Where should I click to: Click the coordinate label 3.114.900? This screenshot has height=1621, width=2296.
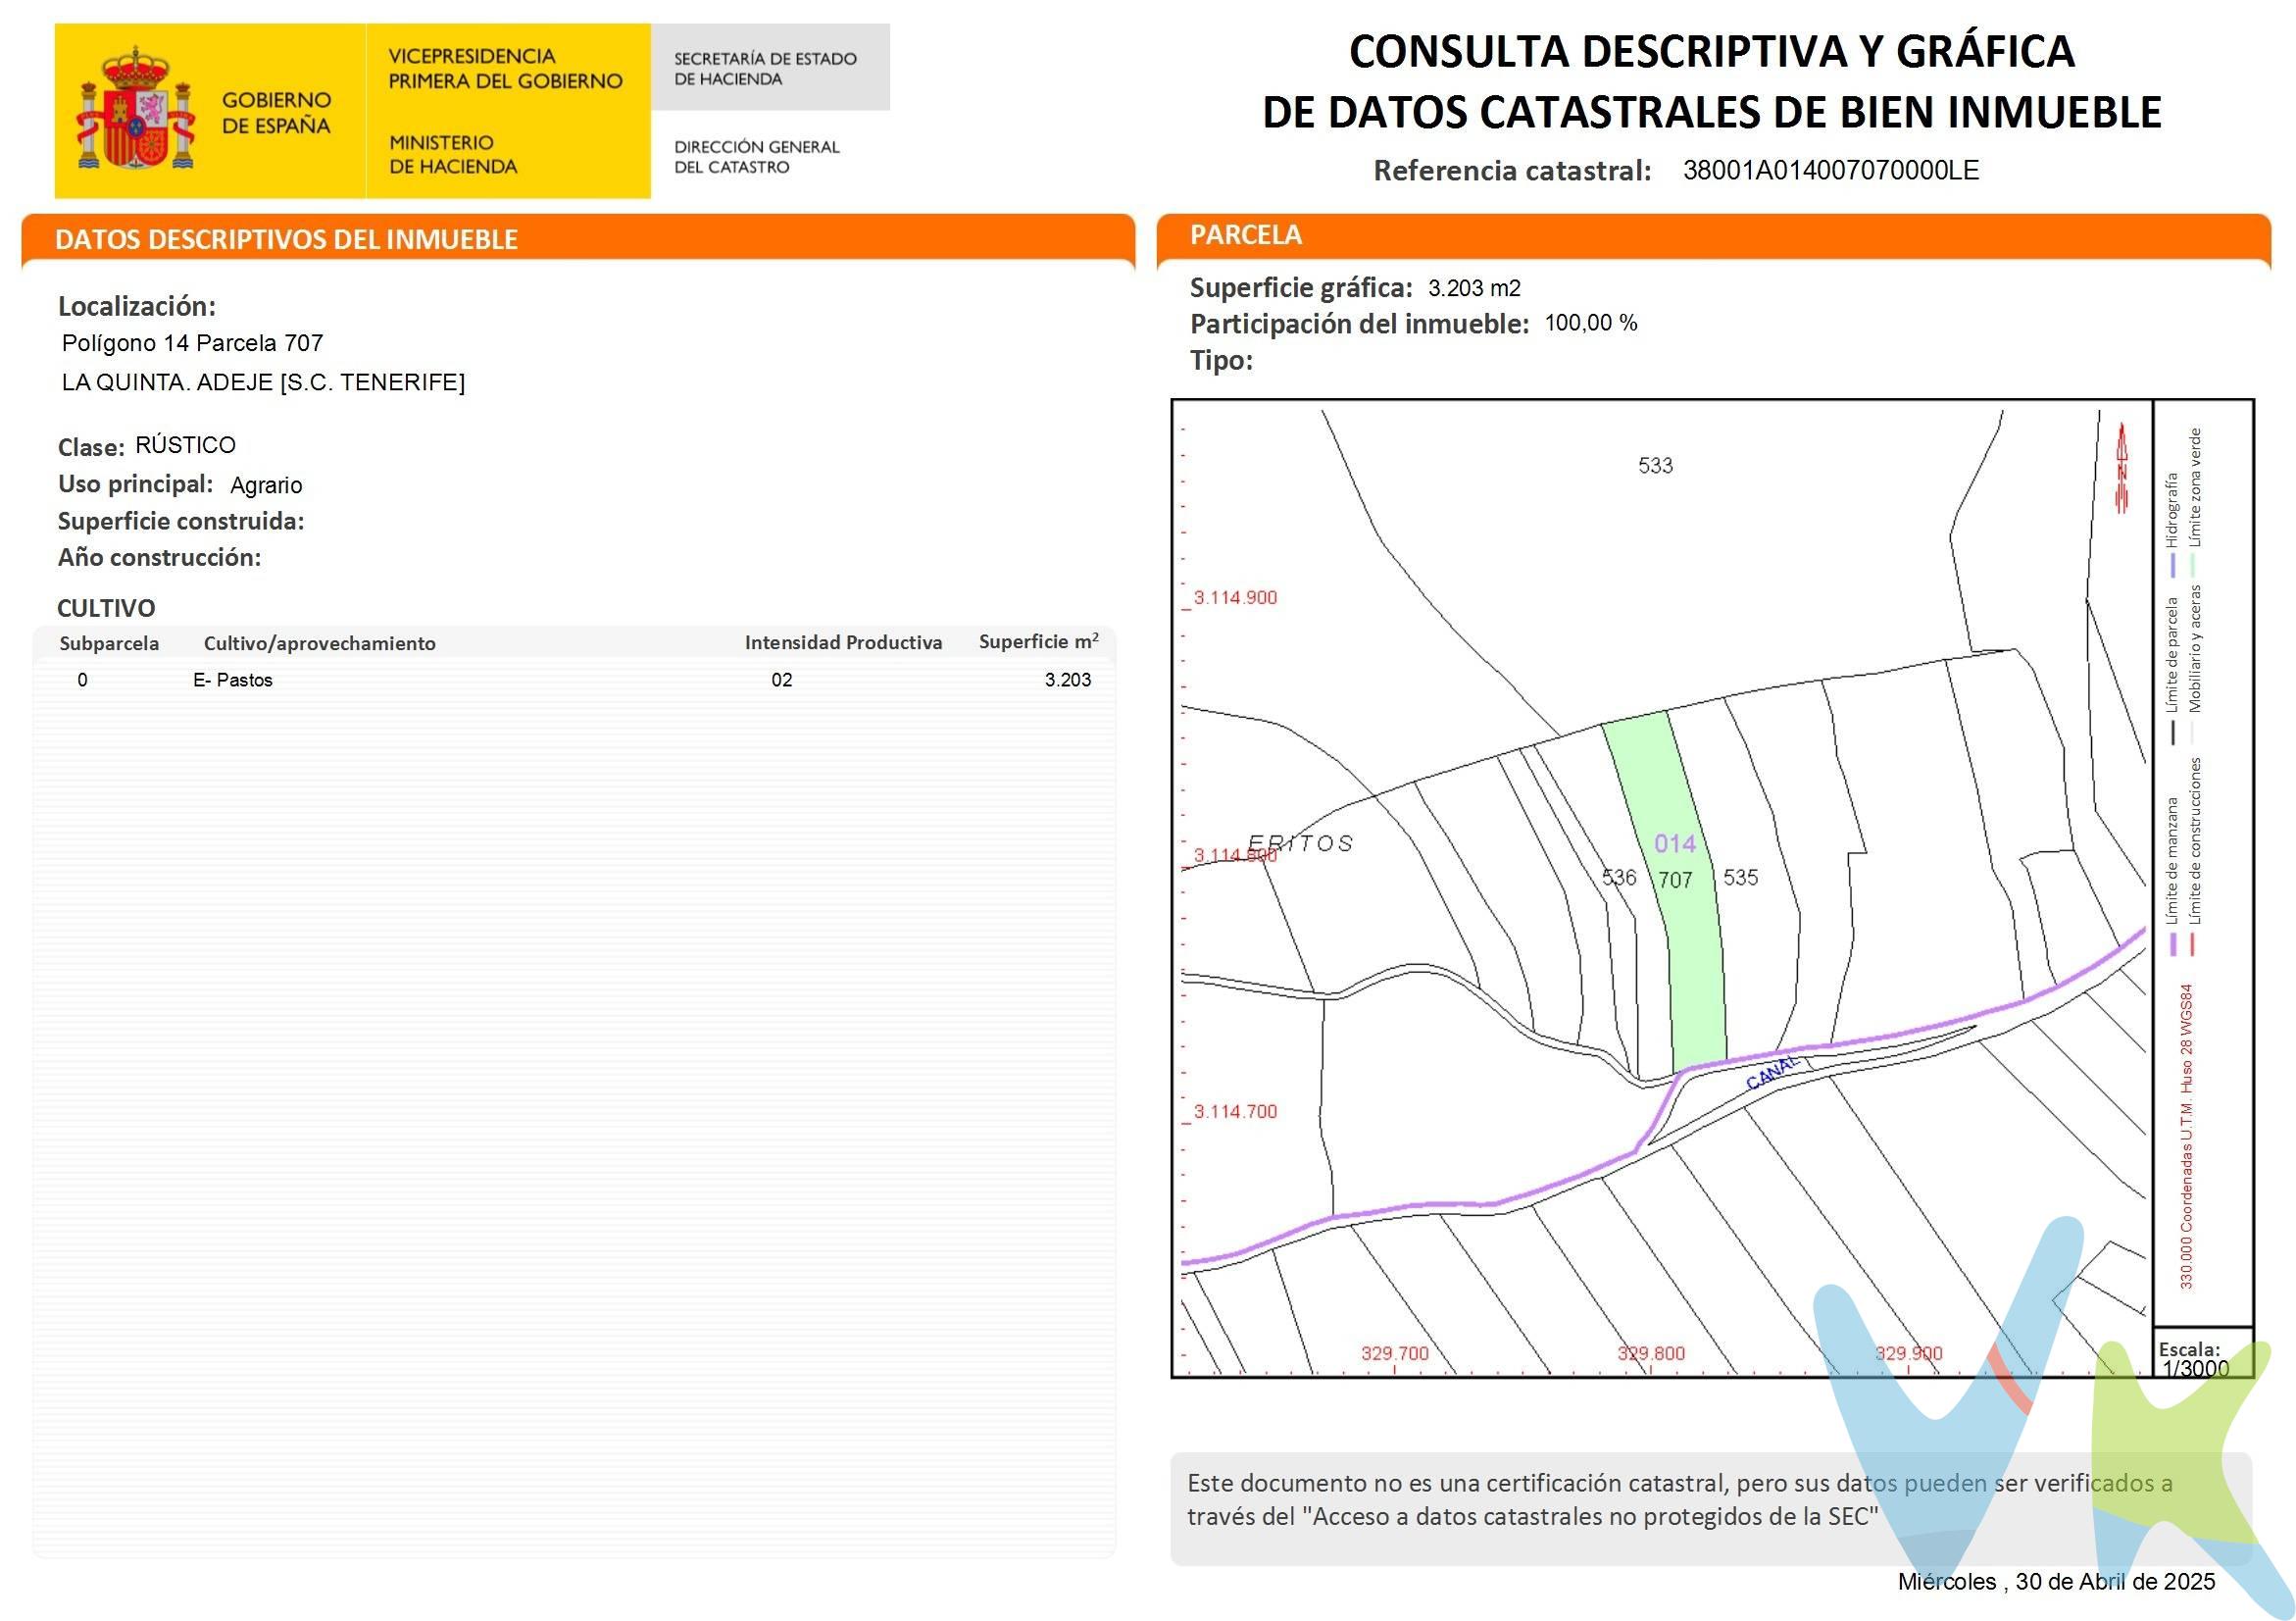[x=1235, y=597]
